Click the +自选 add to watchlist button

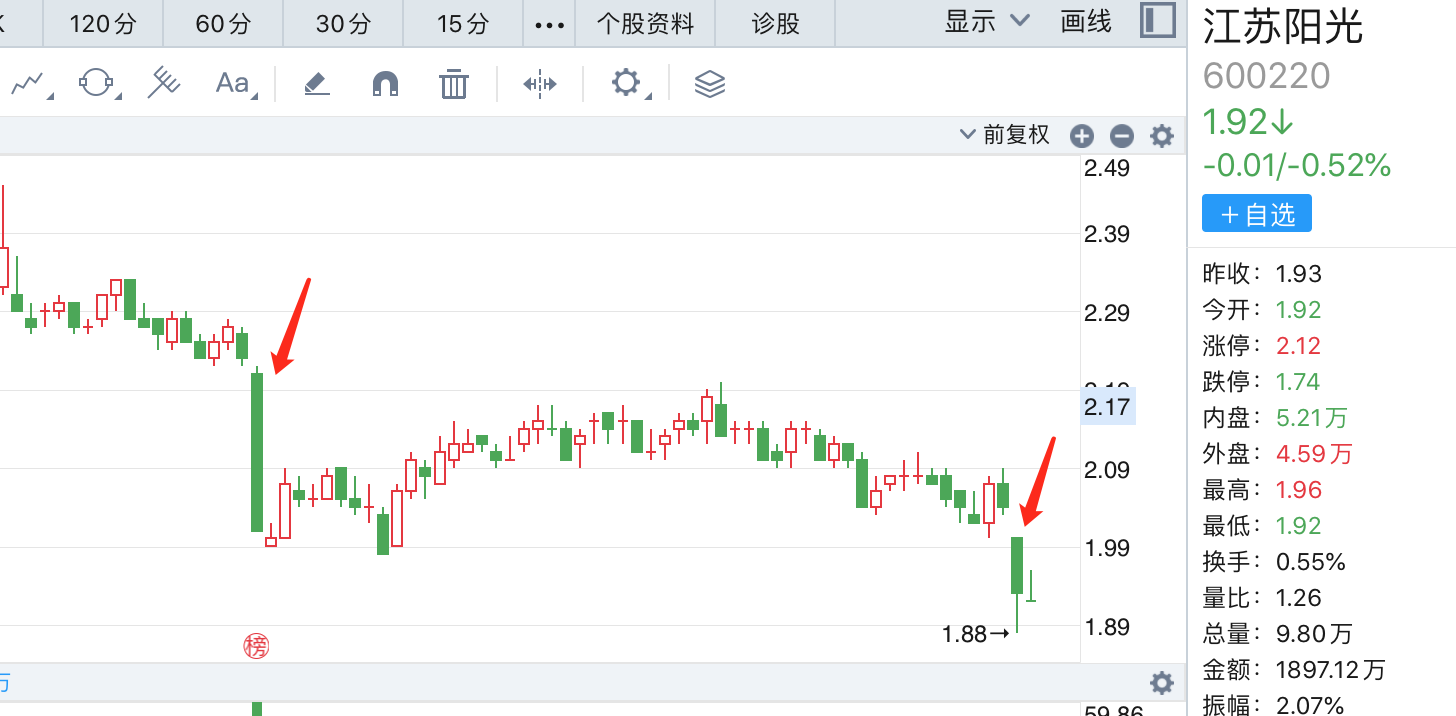1256,214
